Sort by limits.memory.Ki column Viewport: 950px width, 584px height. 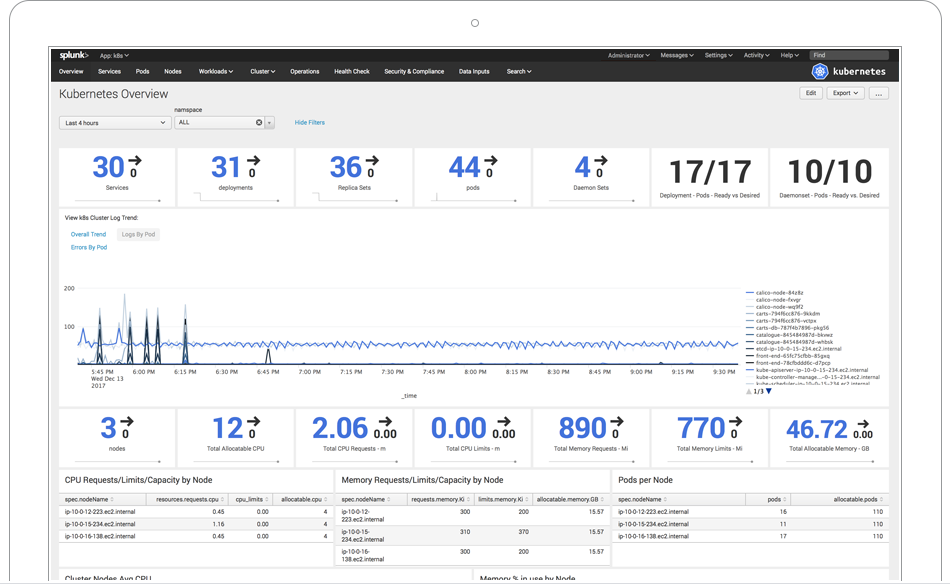coord(503,500)
